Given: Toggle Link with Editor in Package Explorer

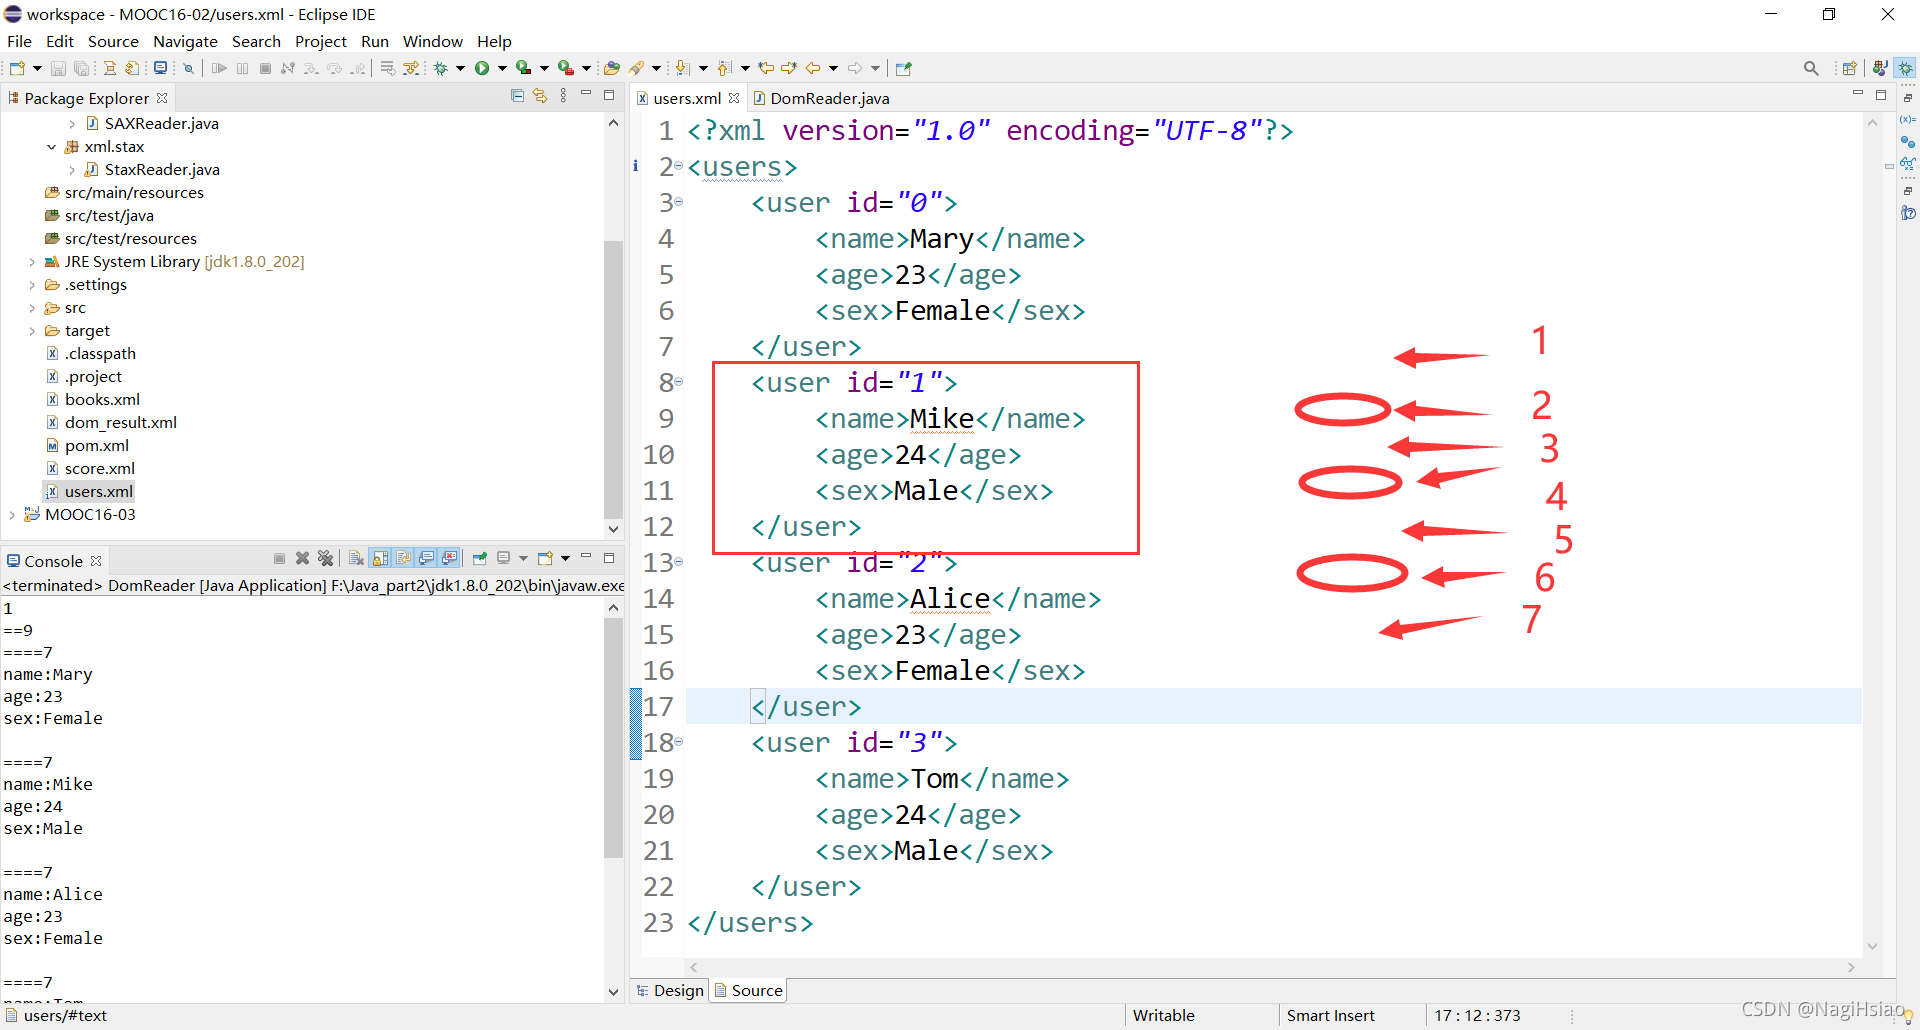Looking at the screenshot, I should click(x=540, y=96).
